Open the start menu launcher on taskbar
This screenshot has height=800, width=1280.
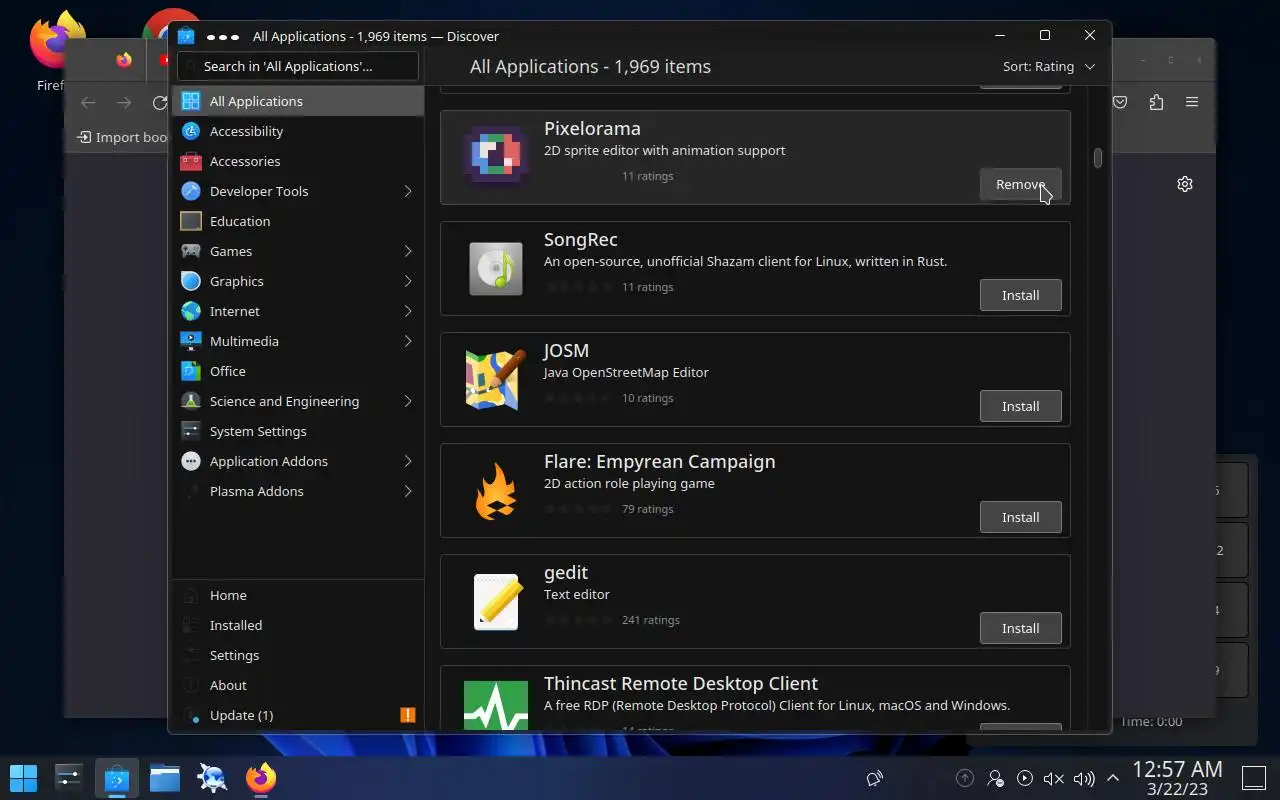[23, 777]
